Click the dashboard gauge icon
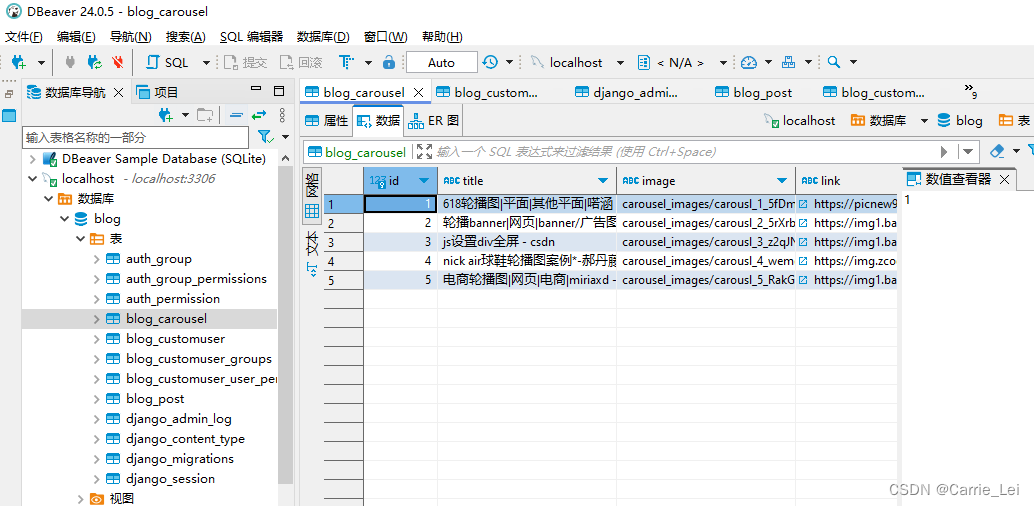 tap(748, 63)
